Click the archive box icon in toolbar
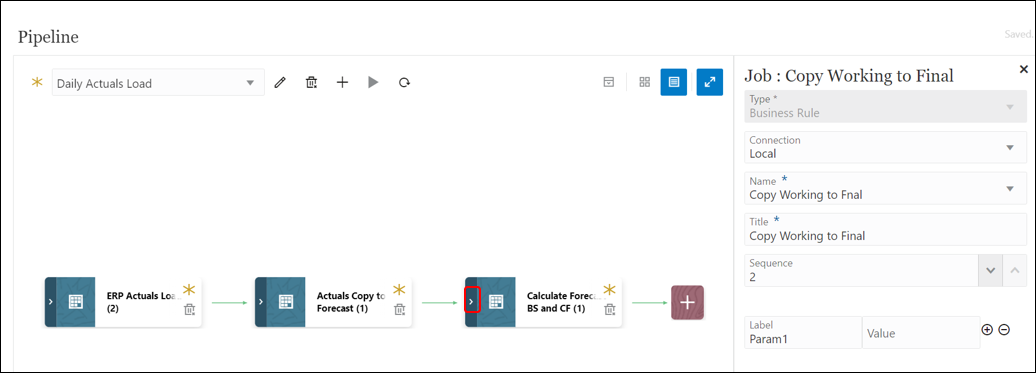Image resolution: width=1036 pixels, height=373 pixels. pyautogui.click(x=609, y=82)
